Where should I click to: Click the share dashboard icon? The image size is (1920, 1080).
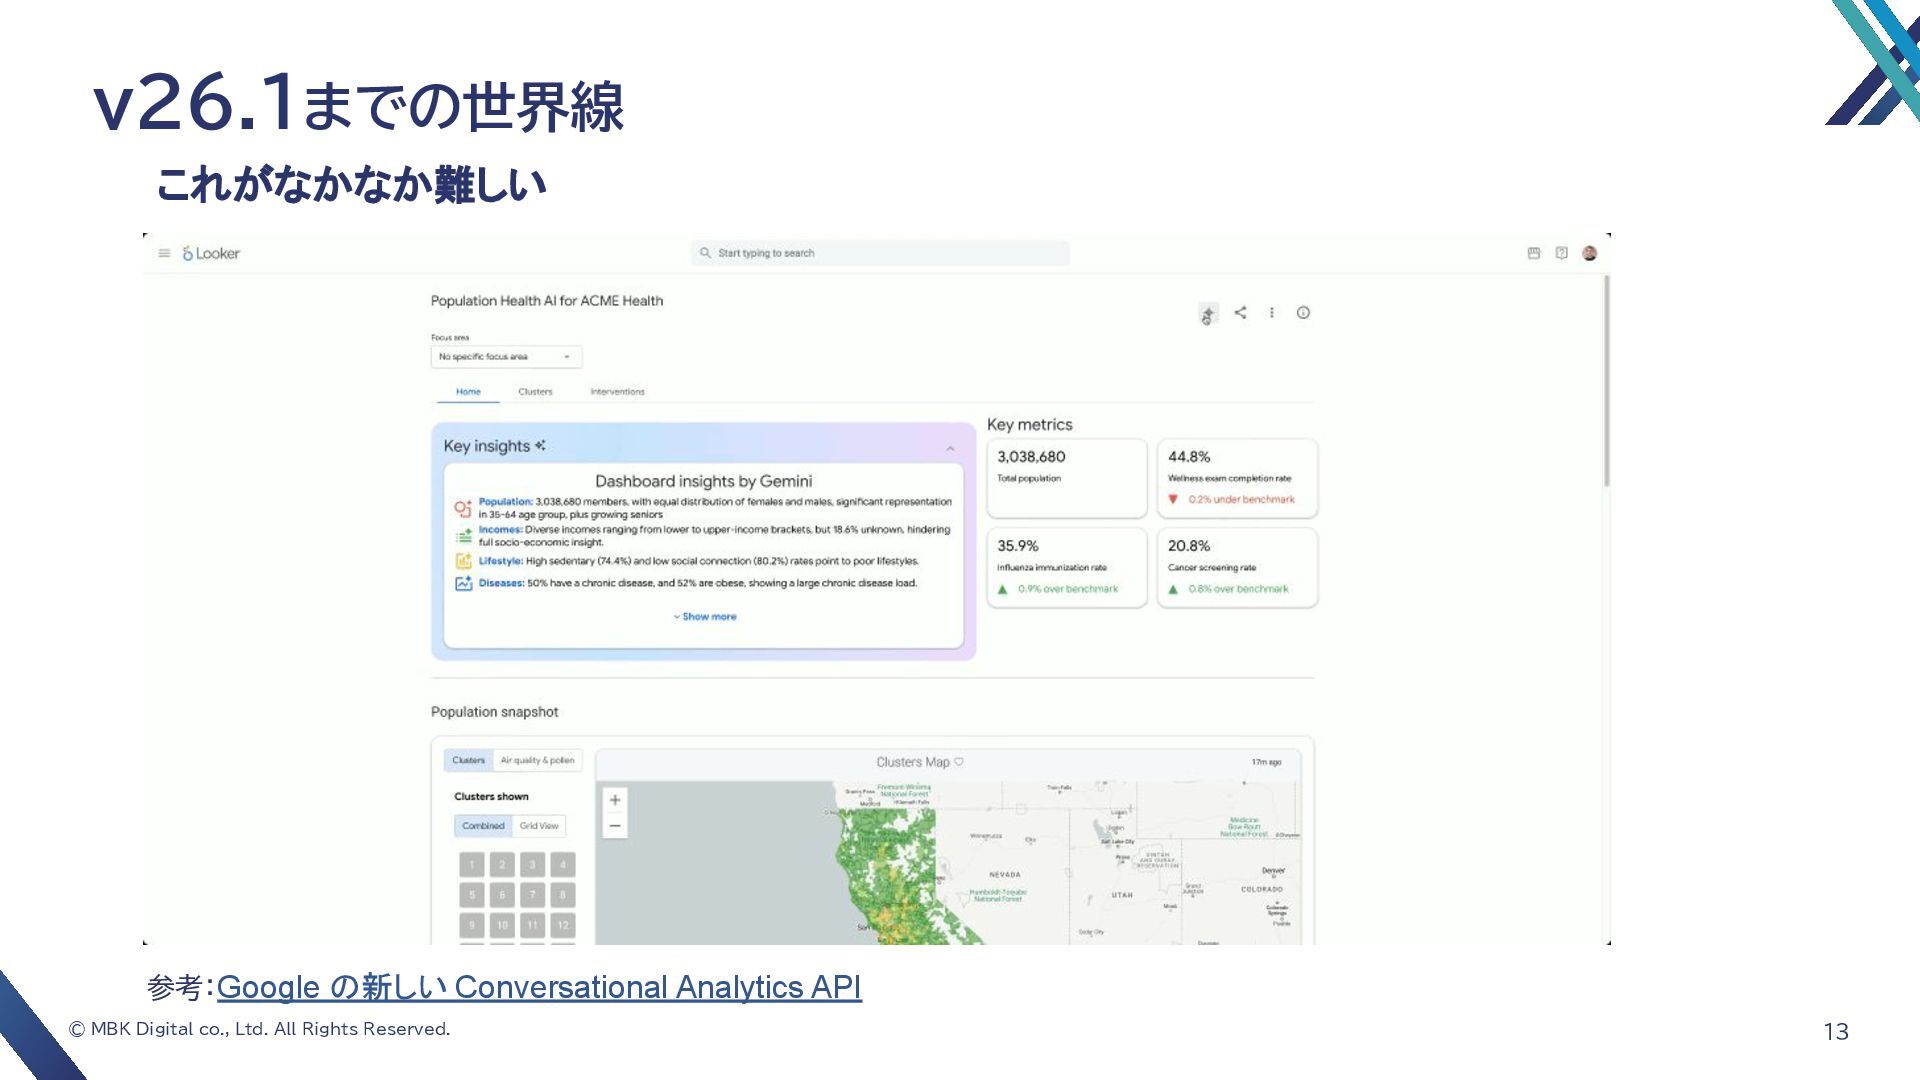(x=1240, y=313)
